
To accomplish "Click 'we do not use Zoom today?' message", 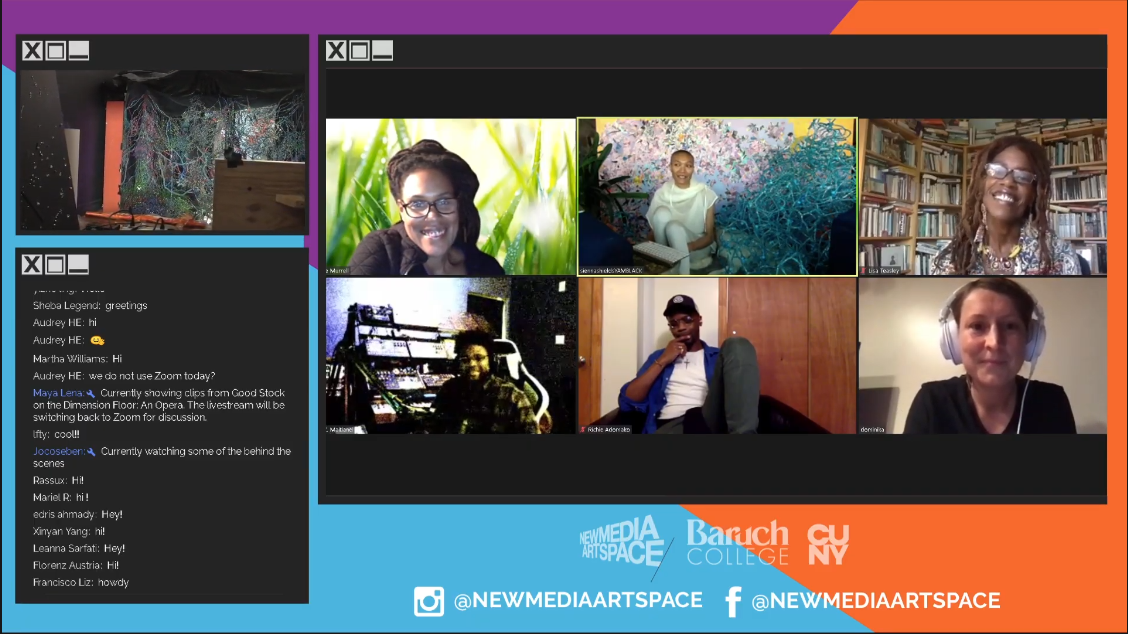I will [152, 376].
